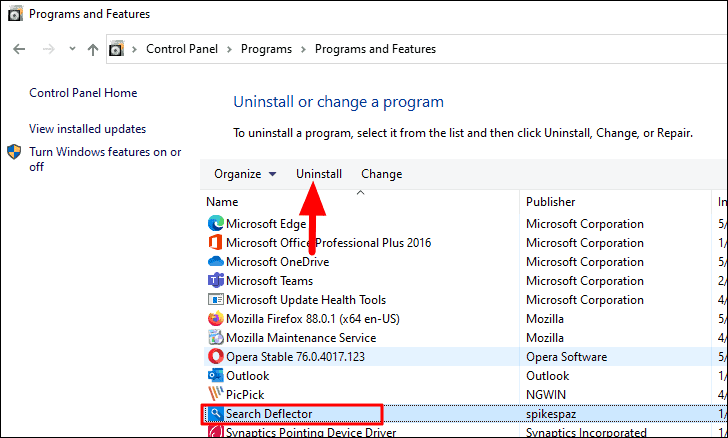Image resolution: width=728 pixels, height=438 pixels.
Task: Click the Microsoft OneDrive cloud icon
Action: (x=215, y=261)
